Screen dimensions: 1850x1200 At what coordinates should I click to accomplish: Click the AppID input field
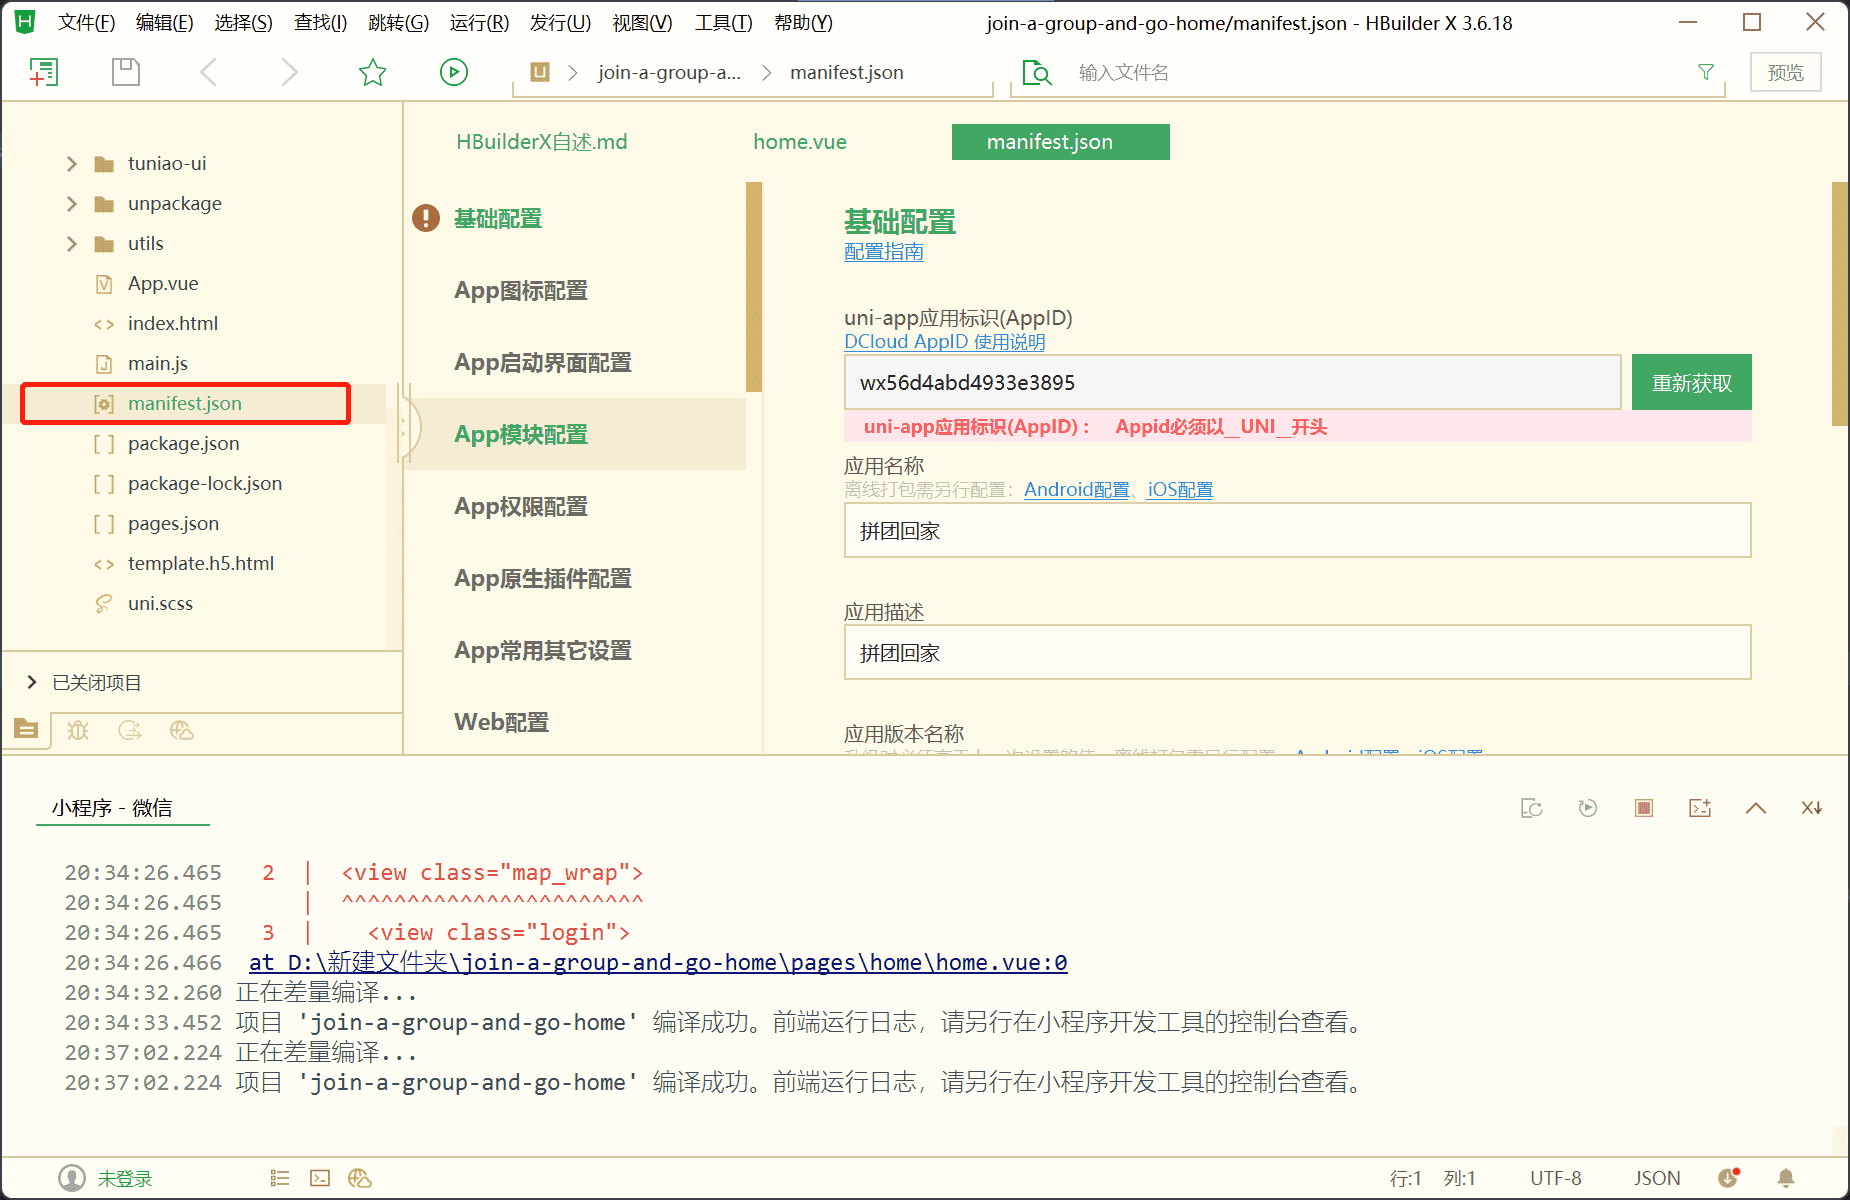1233,382
